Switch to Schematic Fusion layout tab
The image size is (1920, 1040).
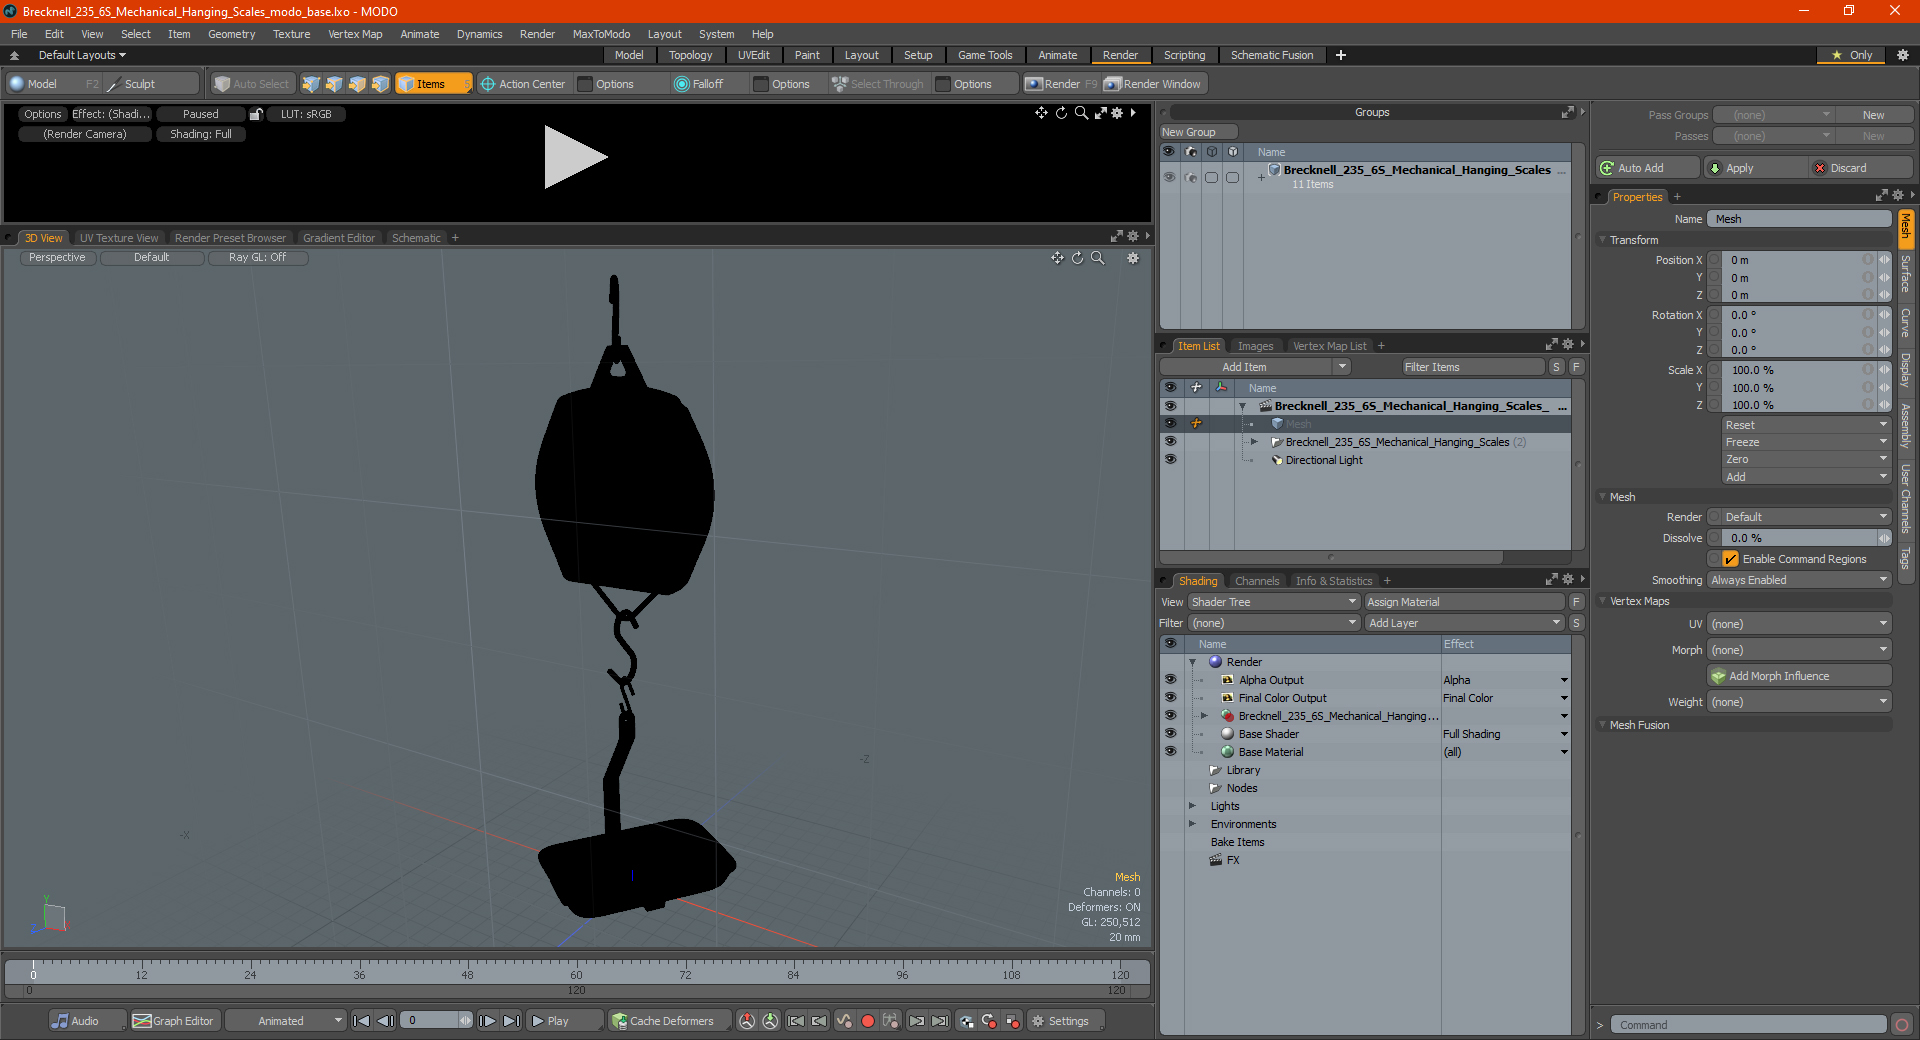[x=1272, y=55]
